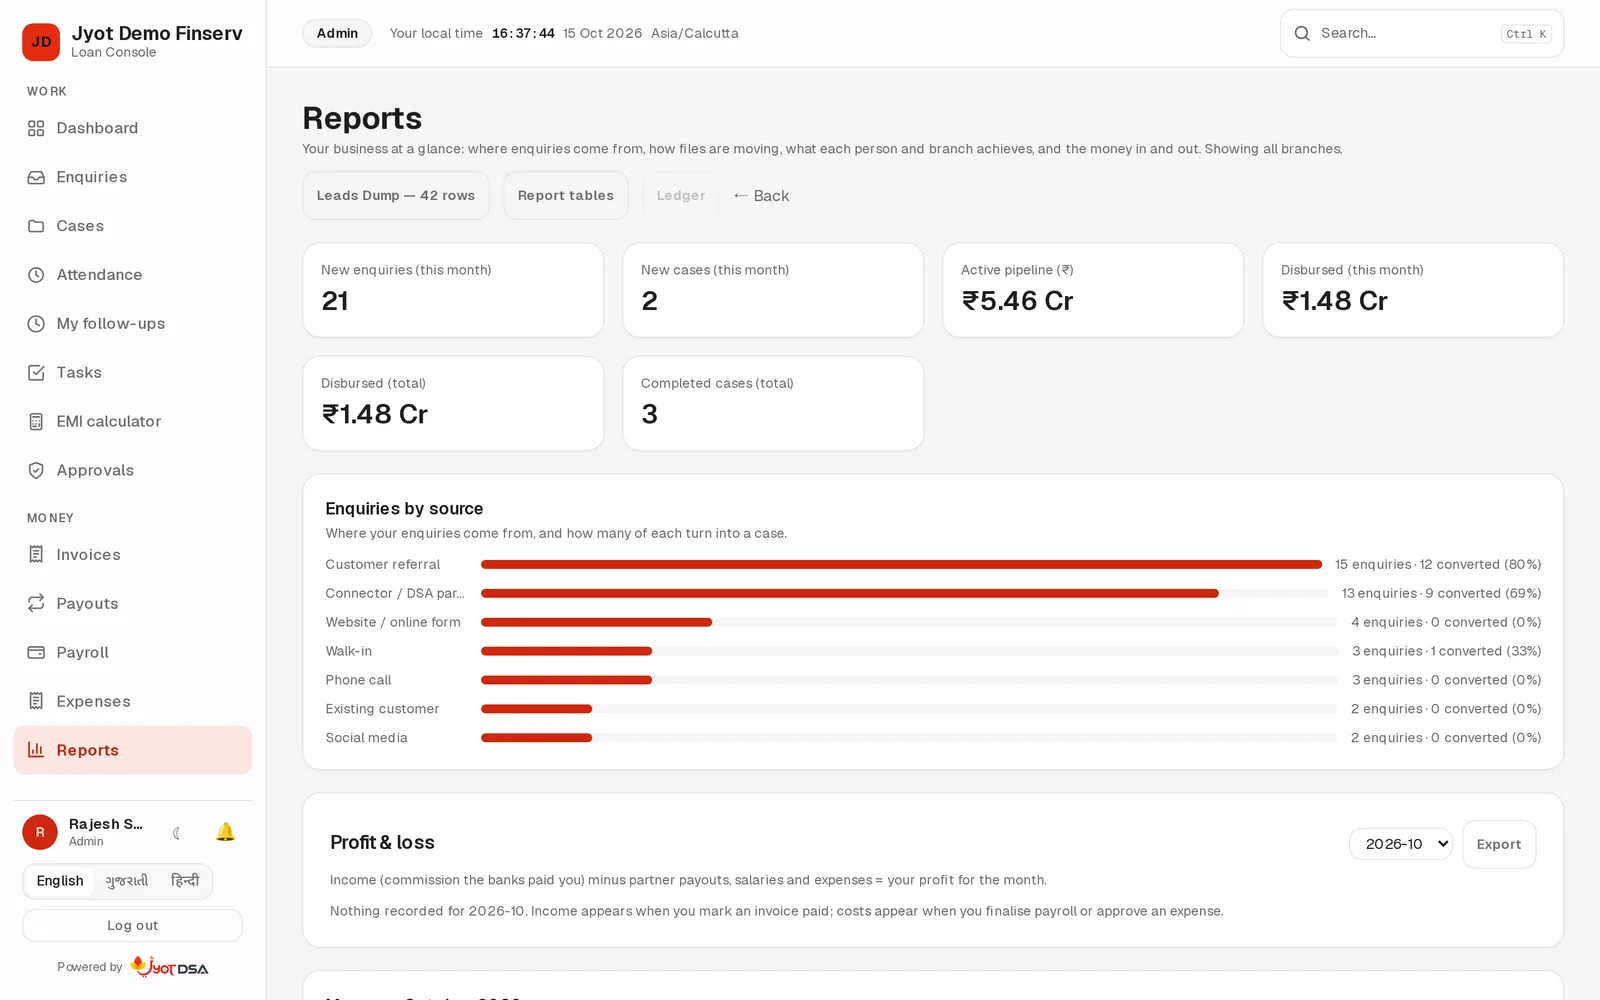Switch language to Hindi
Viewport: 1600px width, 1000px height.
pos(185,881)
